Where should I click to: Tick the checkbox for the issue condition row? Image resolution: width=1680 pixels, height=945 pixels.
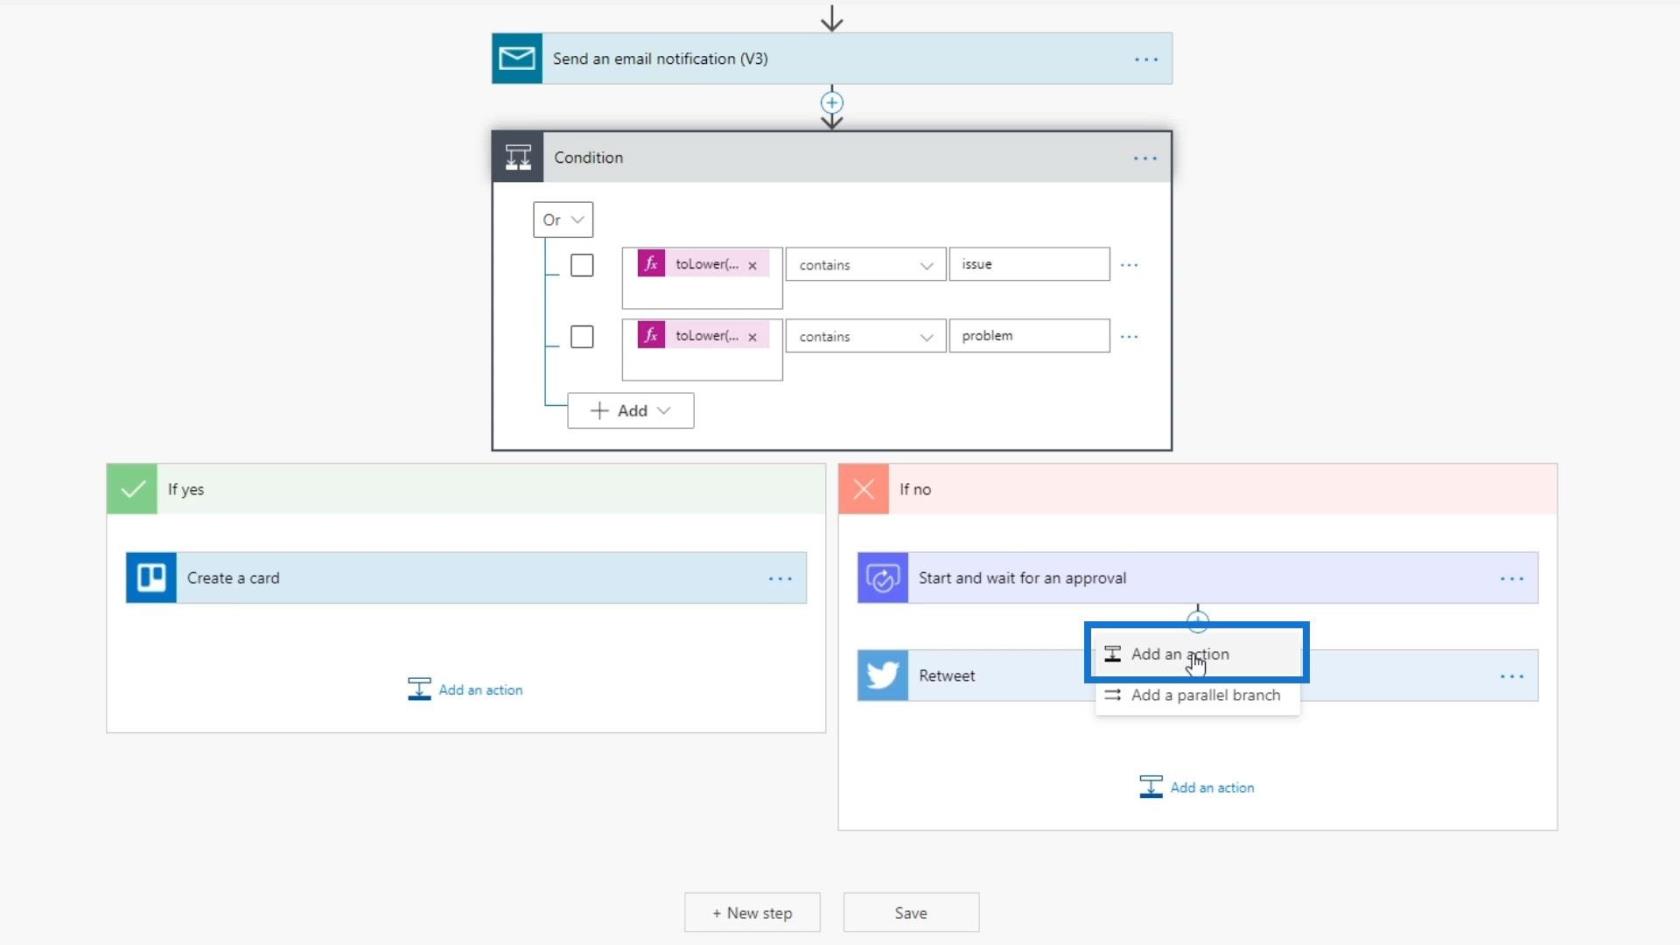point(582,265)
